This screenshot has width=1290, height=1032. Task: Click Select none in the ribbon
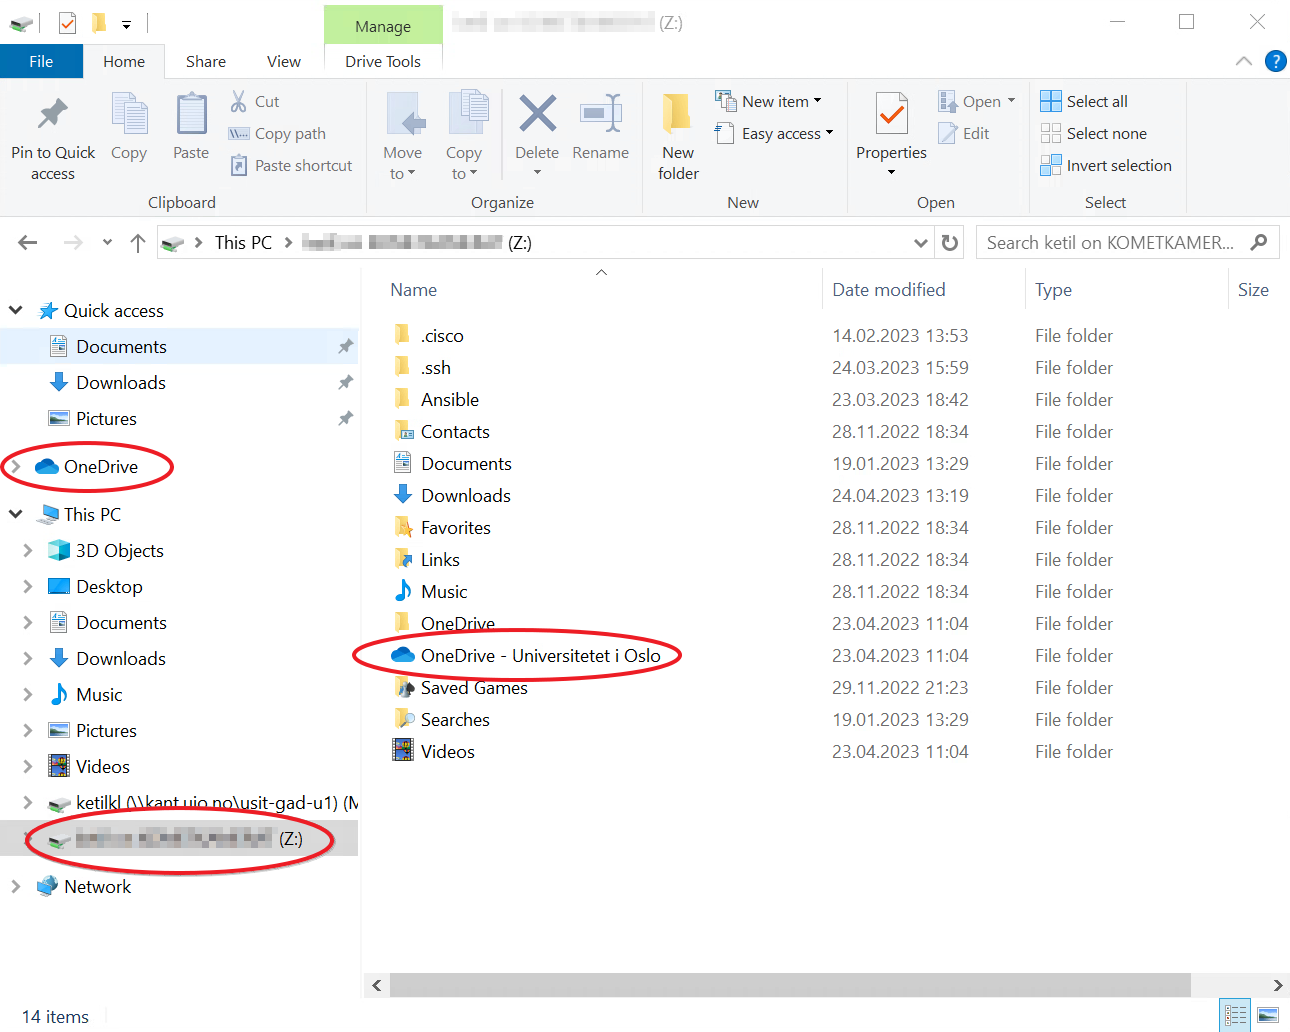(x=1094, y=133)
